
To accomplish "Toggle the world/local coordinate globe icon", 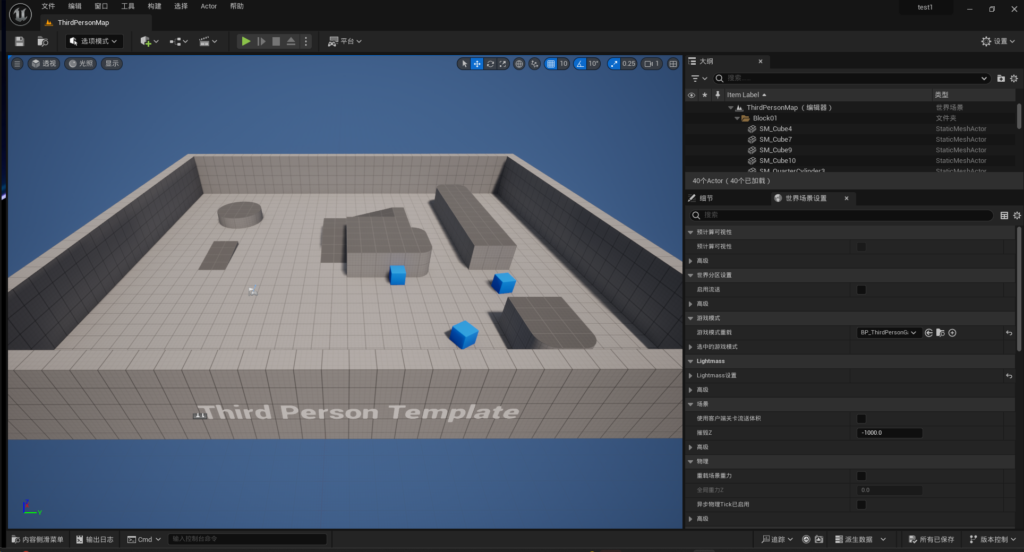I will coord(519,64).
